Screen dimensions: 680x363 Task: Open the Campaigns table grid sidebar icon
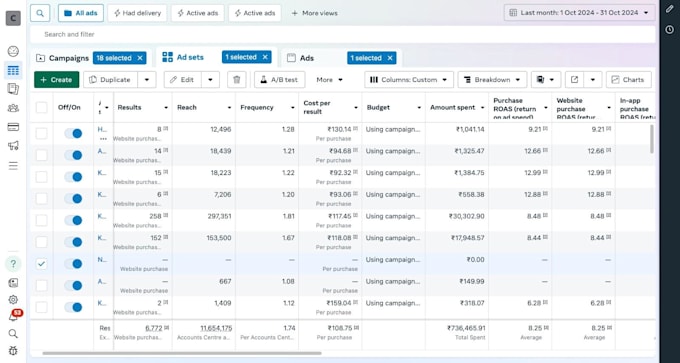point(13,70)
